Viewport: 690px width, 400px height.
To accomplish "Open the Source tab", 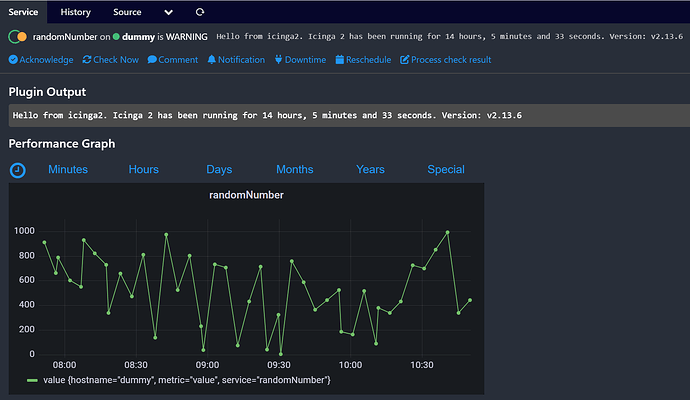I will coord(127,12).
